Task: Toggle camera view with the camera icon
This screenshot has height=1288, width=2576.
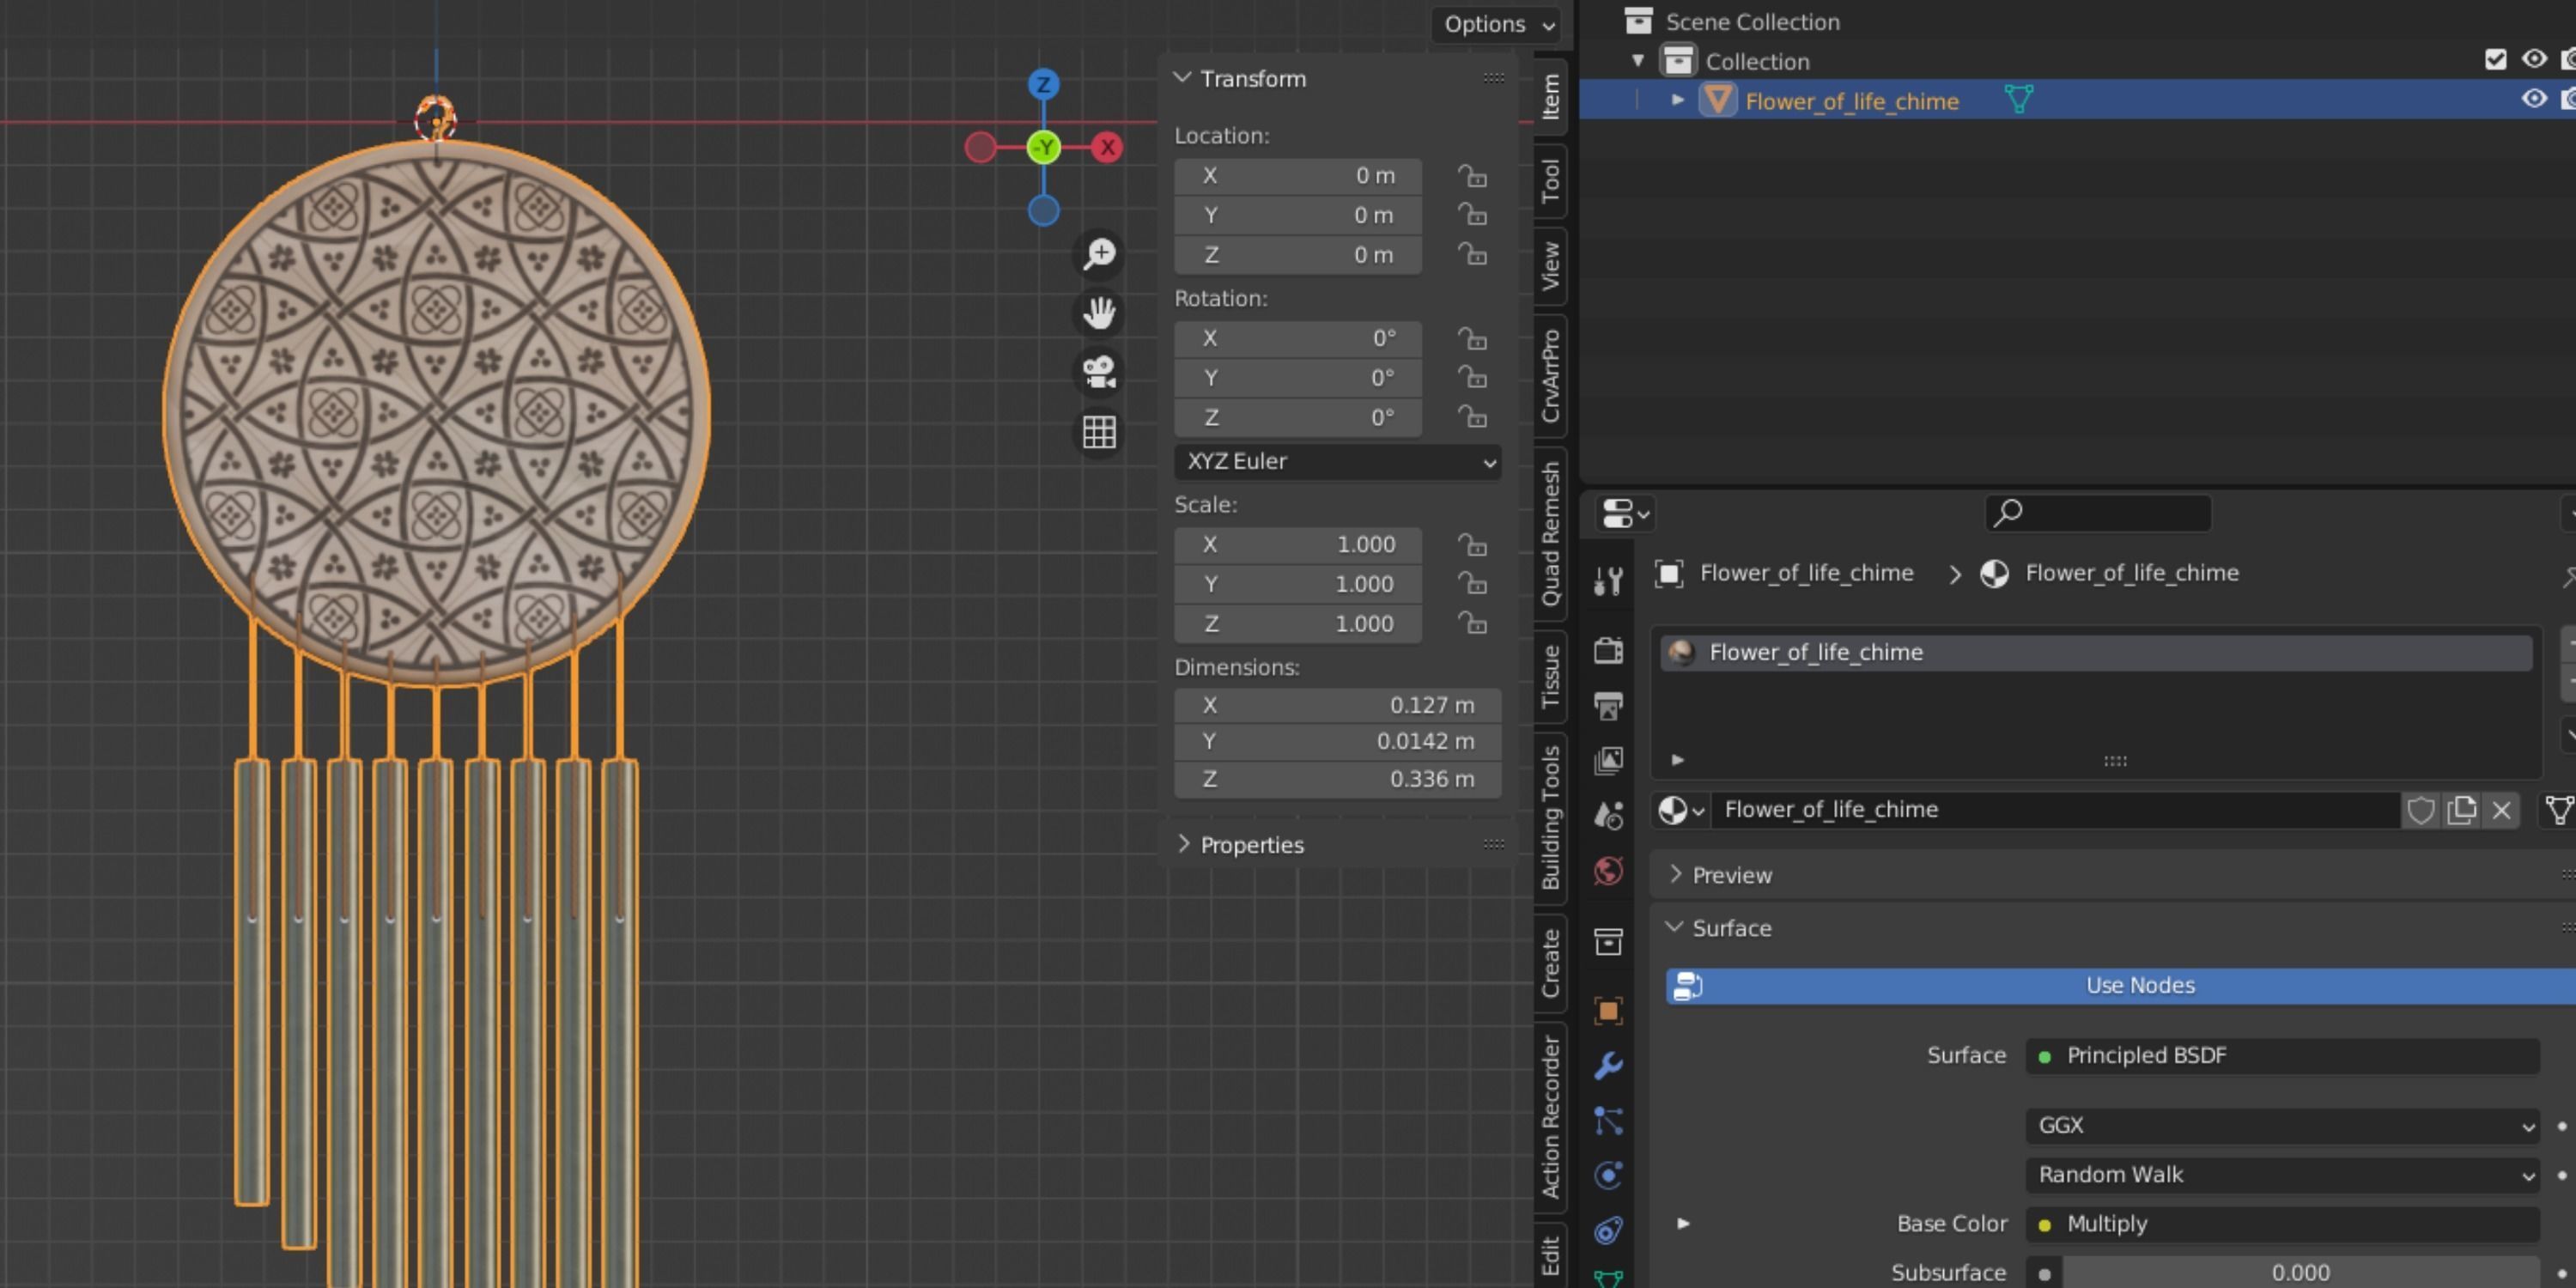Action: point(1099,372)
